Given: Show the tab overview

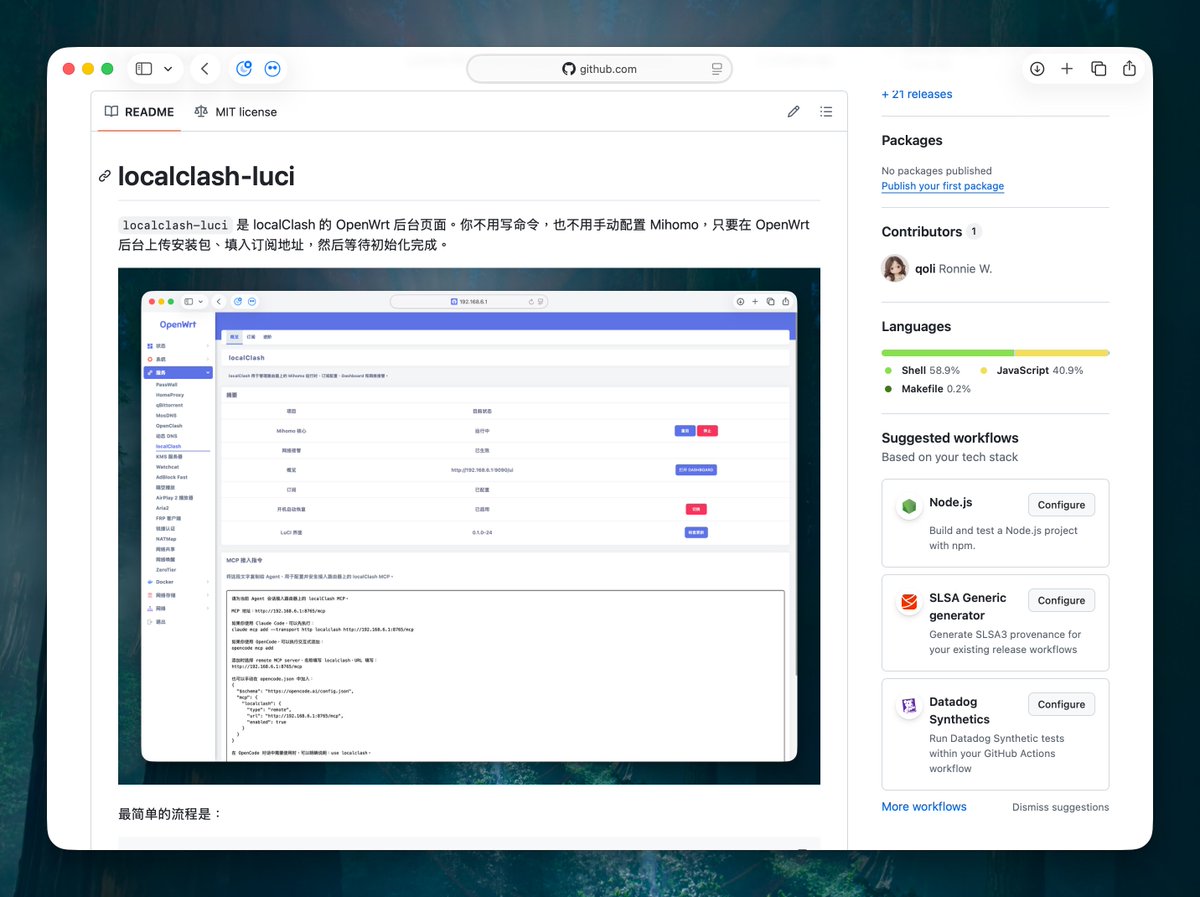Looking at the screenshot, I should pos(1098,69).
